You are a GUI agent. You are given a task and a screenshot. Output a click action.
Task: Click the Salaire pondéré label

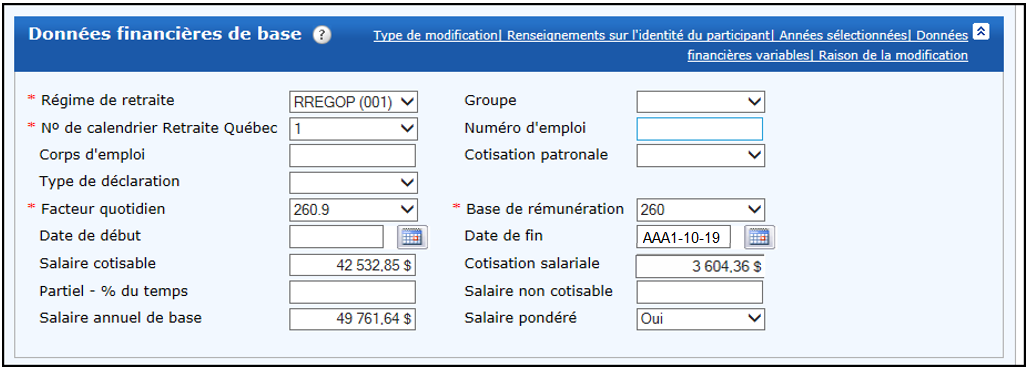pos(520,318)
